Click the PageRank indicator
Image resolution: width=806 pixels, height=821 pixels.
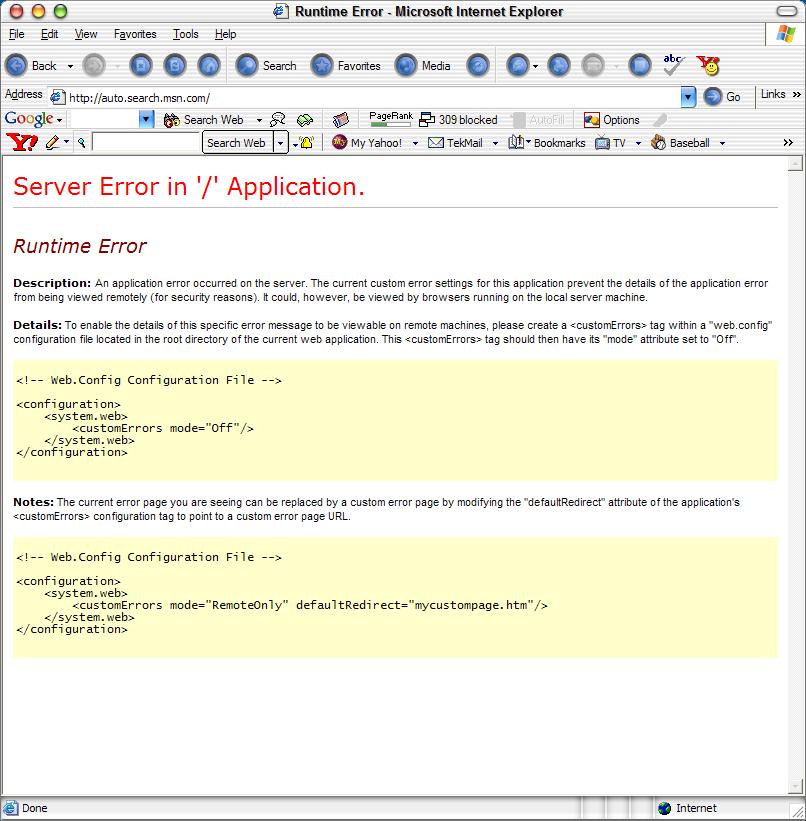click(x=391, y=119)
